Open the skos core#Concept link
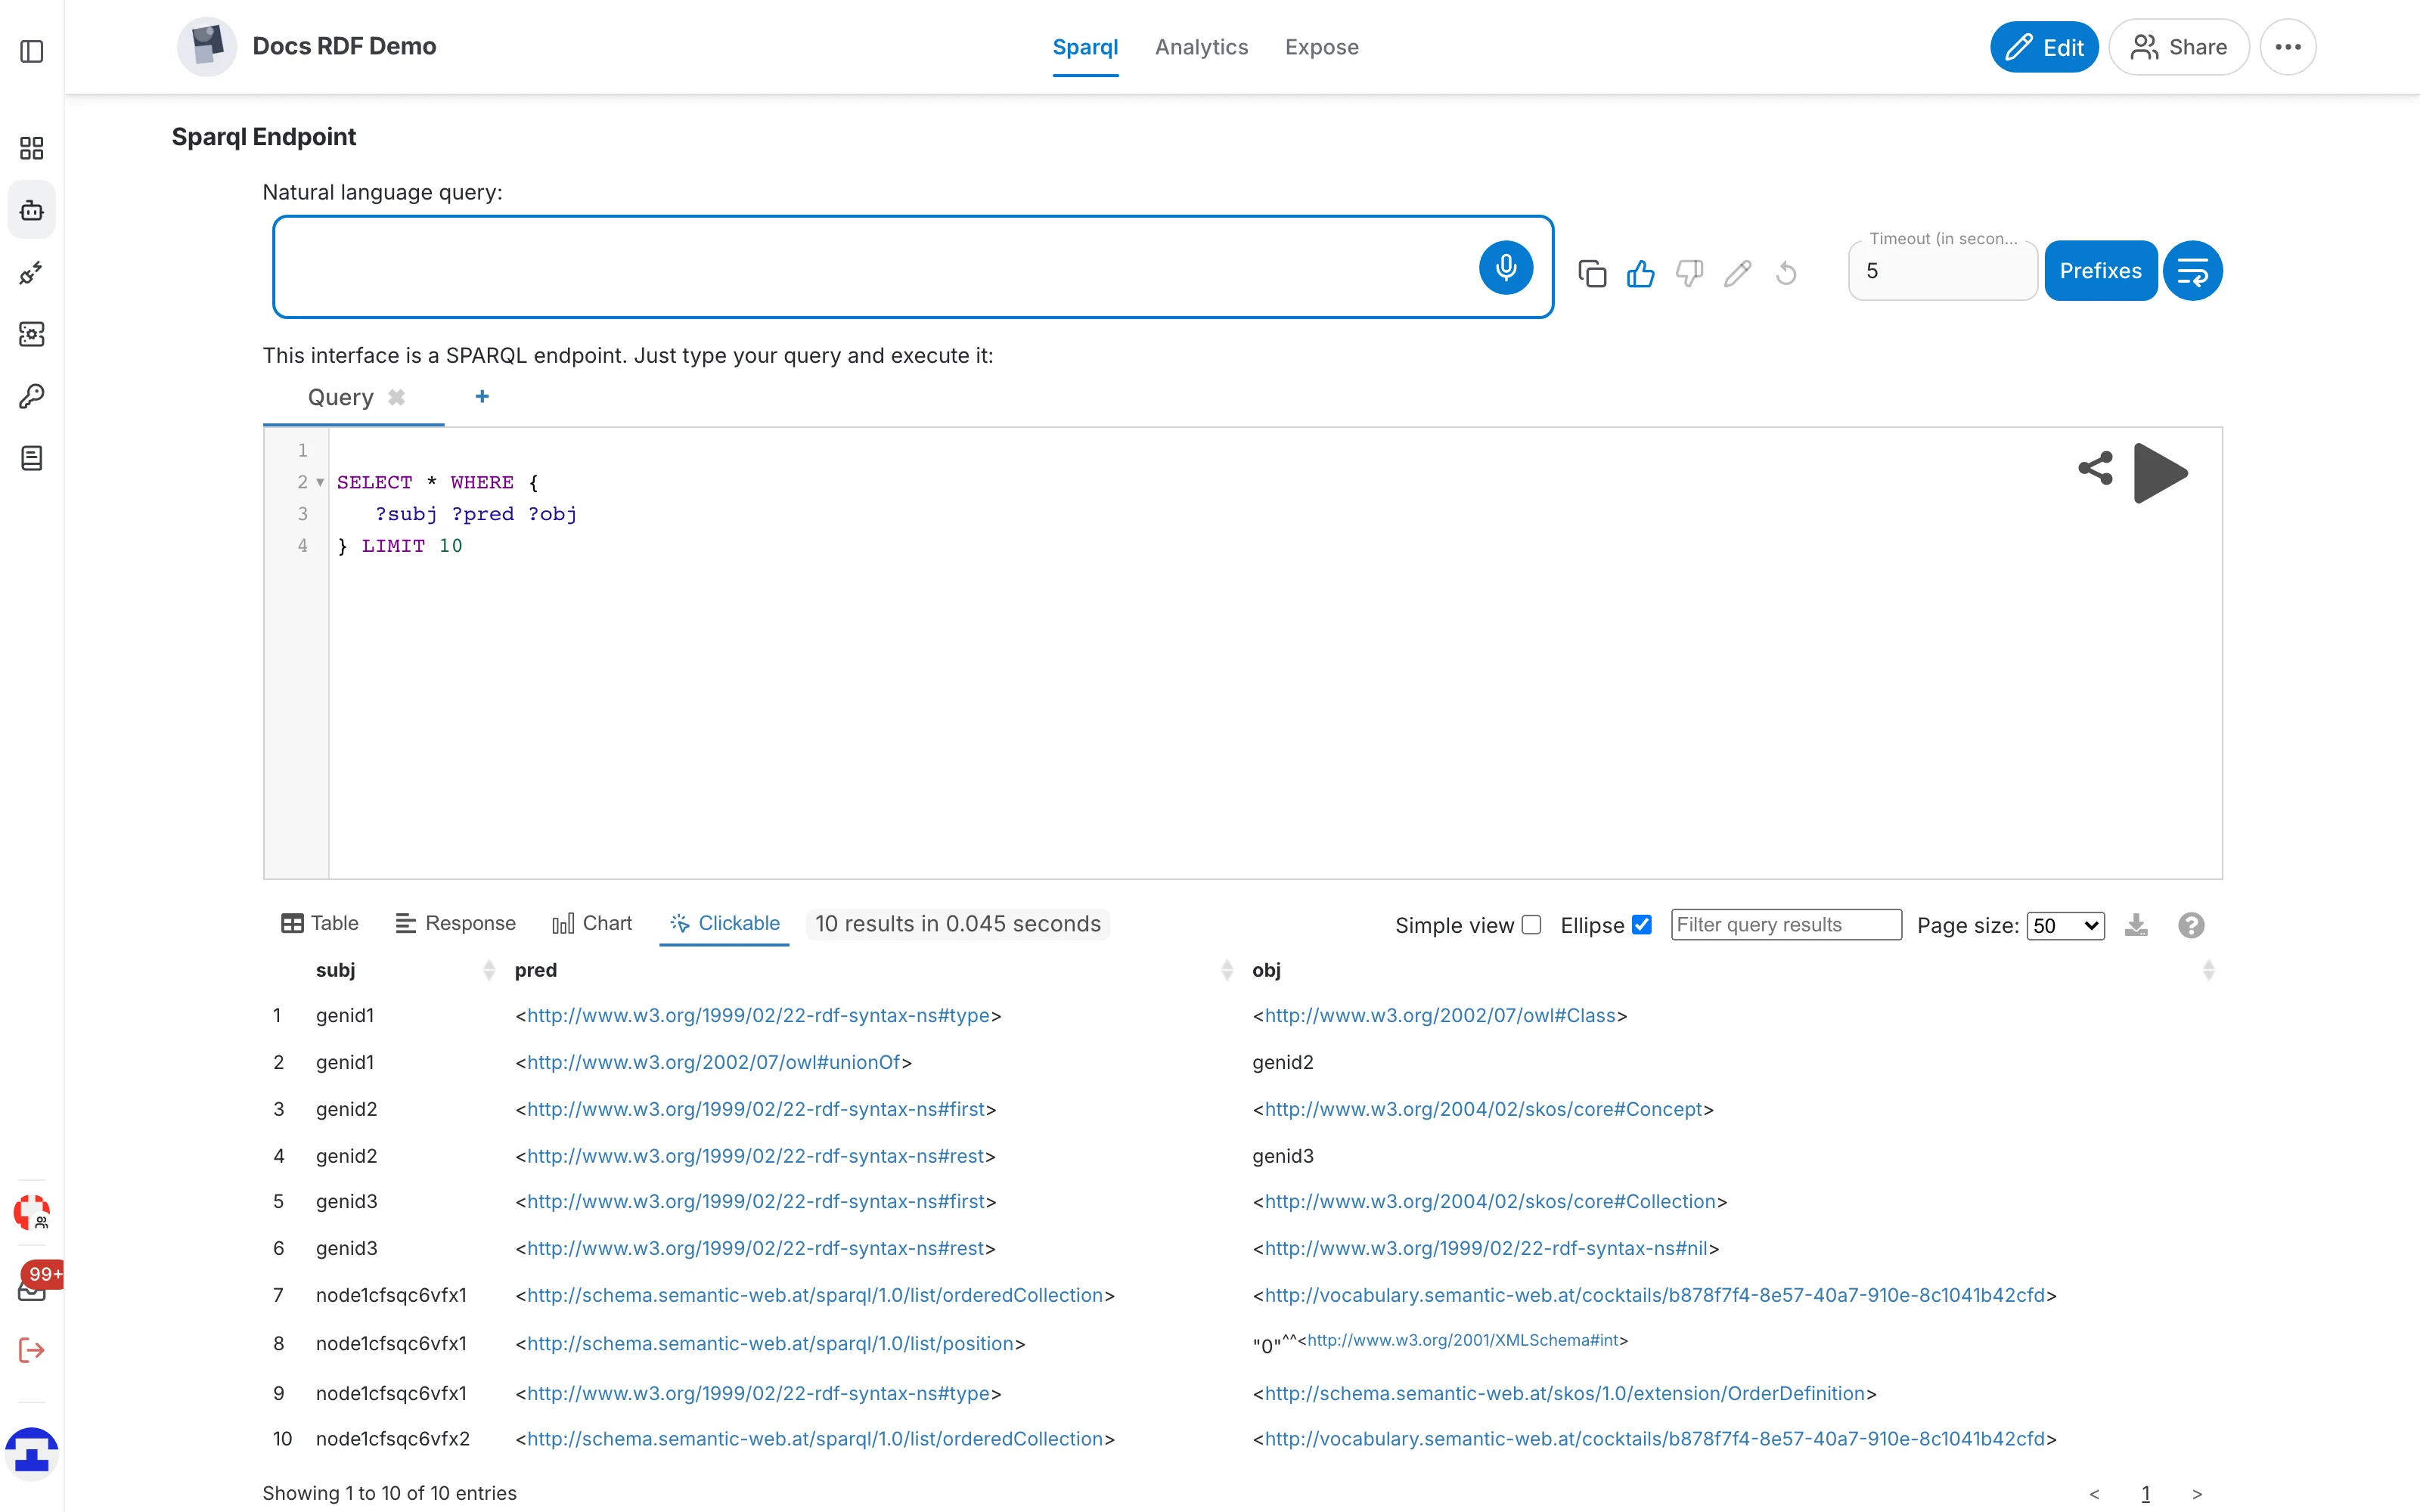This screenshot has height=1512, width=2420. pos(1483,1109)
